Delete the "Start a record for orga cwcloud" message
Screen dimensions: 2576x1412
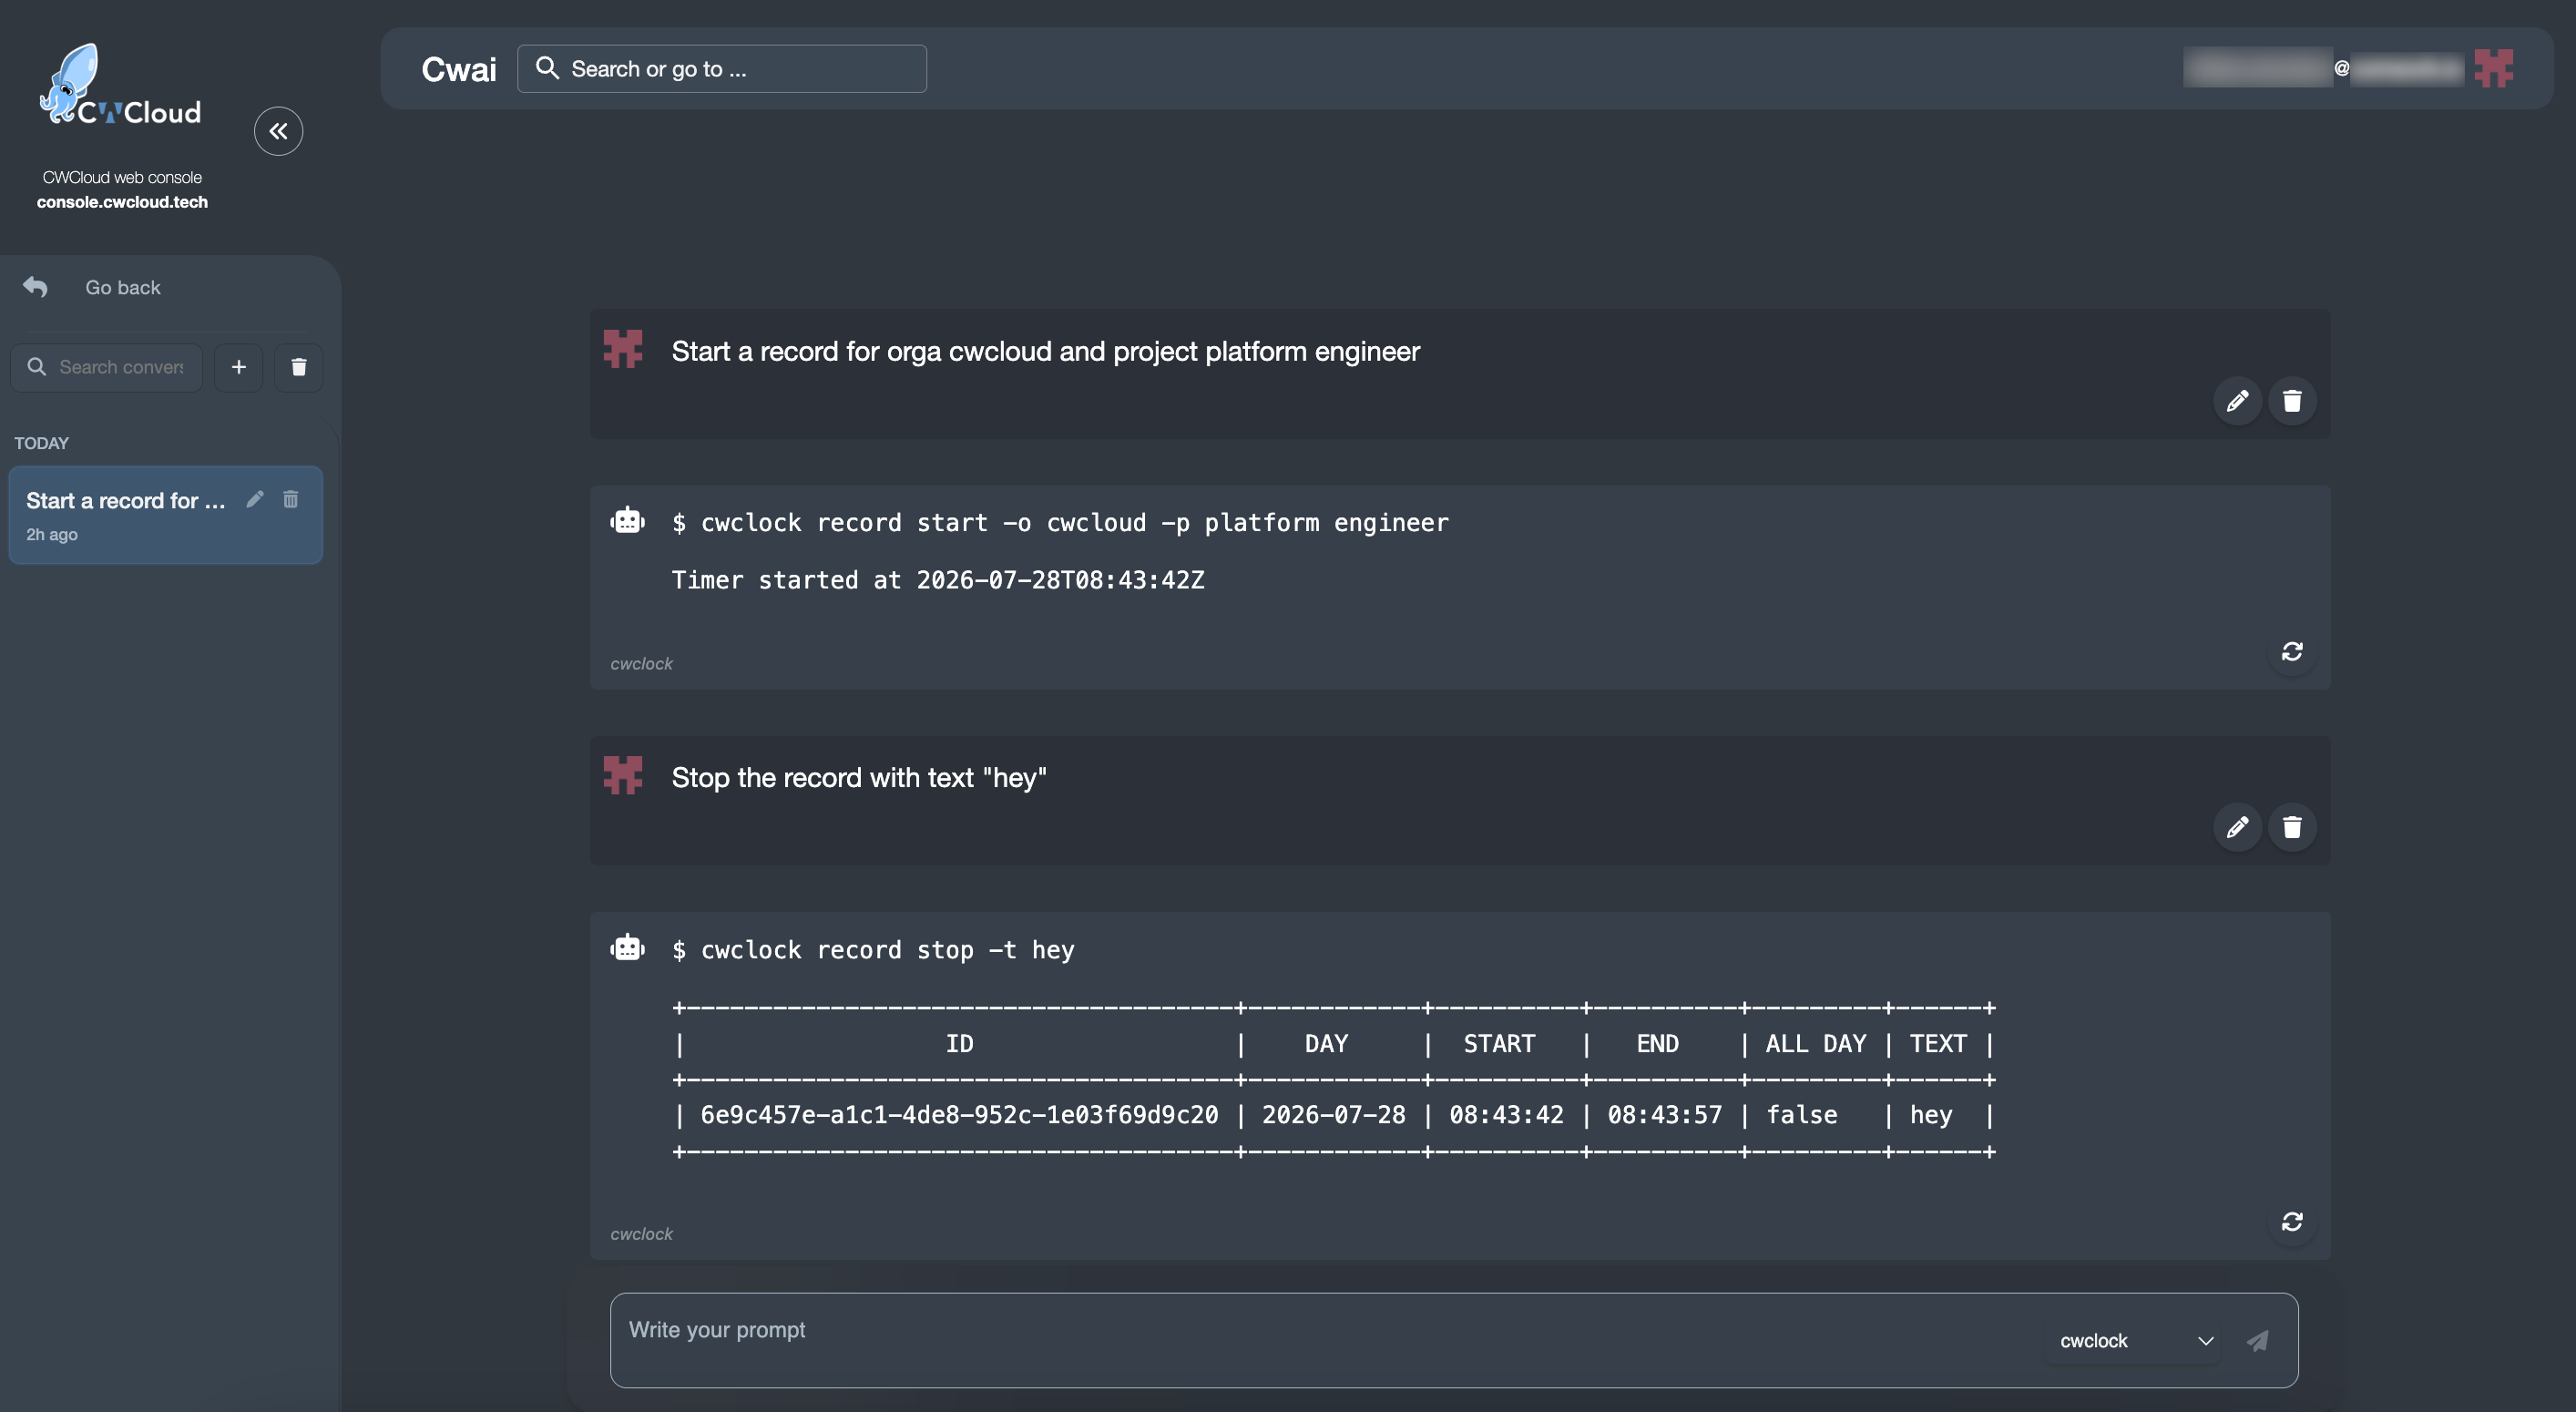[x=2292, y=401]
